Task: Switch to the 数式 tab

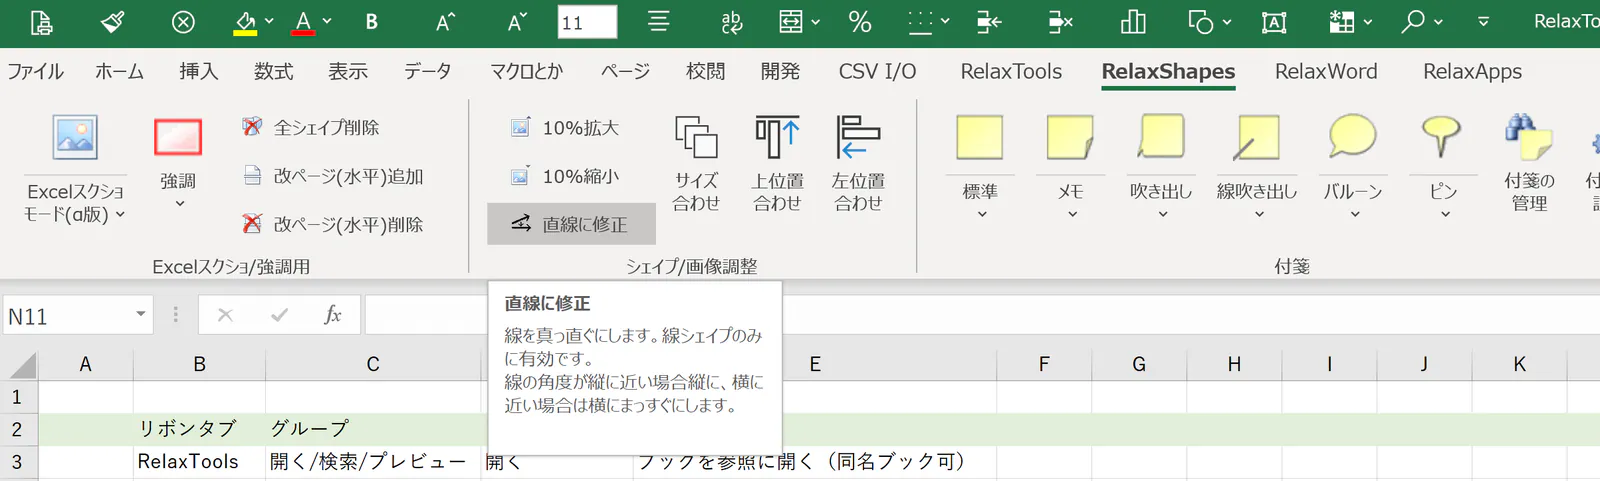Action: click(x=273, y=71)
